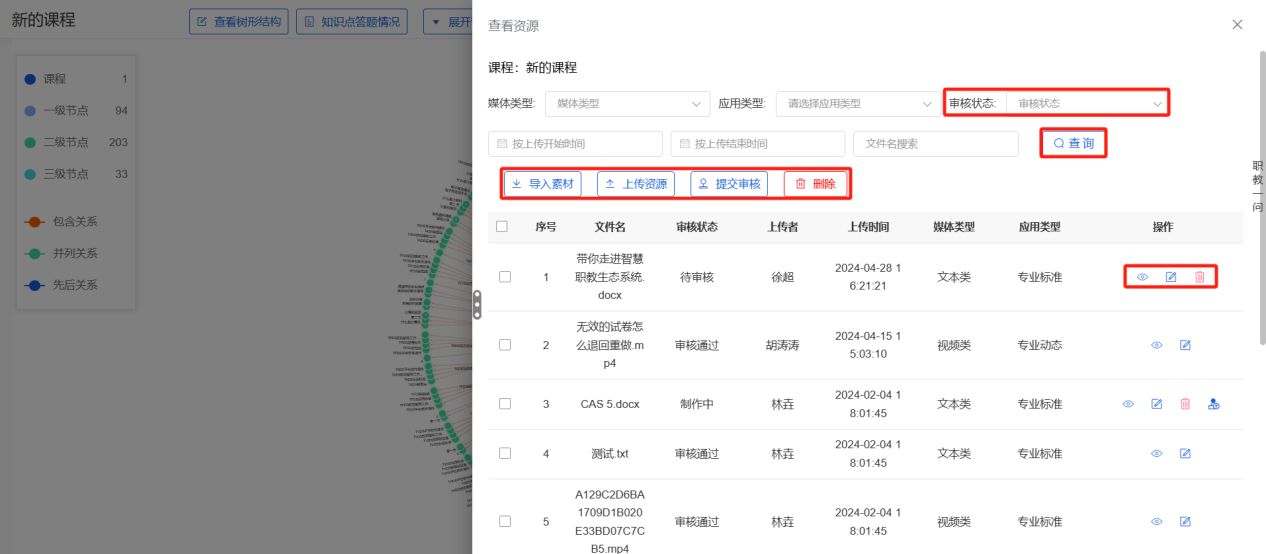Open the 审核状态 dropdown
Screen dimensions: 1266x554
(x=1087, y=103)
